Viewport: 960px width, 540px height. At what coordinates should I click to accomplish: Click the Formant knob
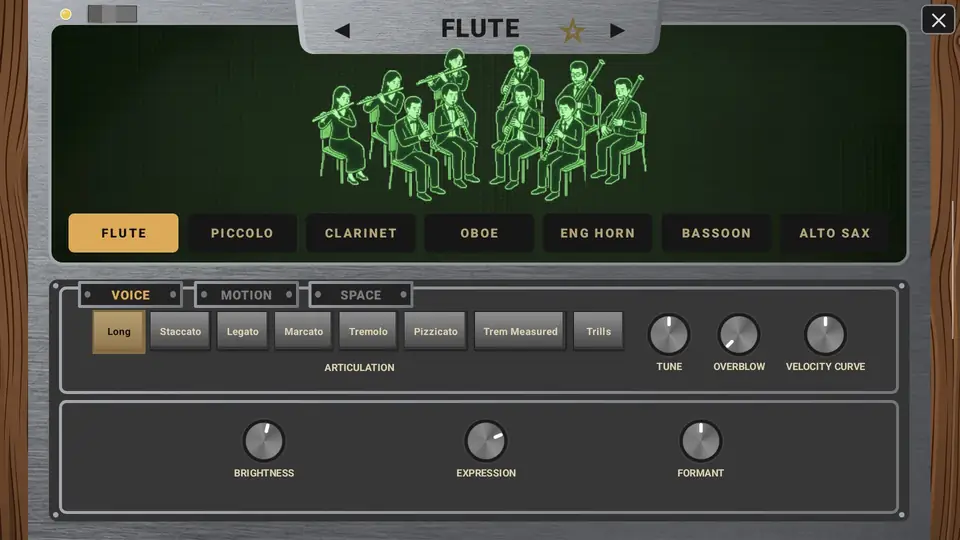pos(700,440)
